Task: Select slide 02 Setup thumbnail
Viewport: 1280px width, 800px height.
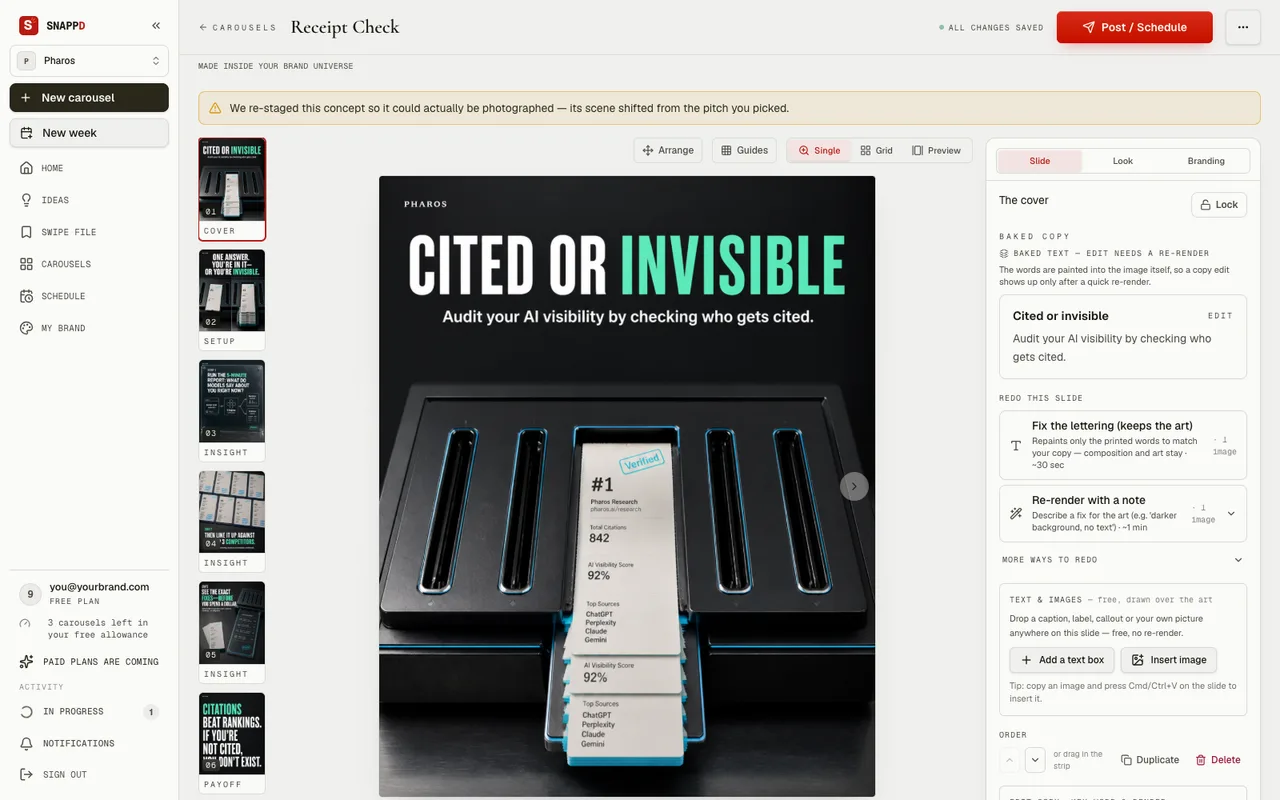Action: pyautogui.click(x=232, y=298)
